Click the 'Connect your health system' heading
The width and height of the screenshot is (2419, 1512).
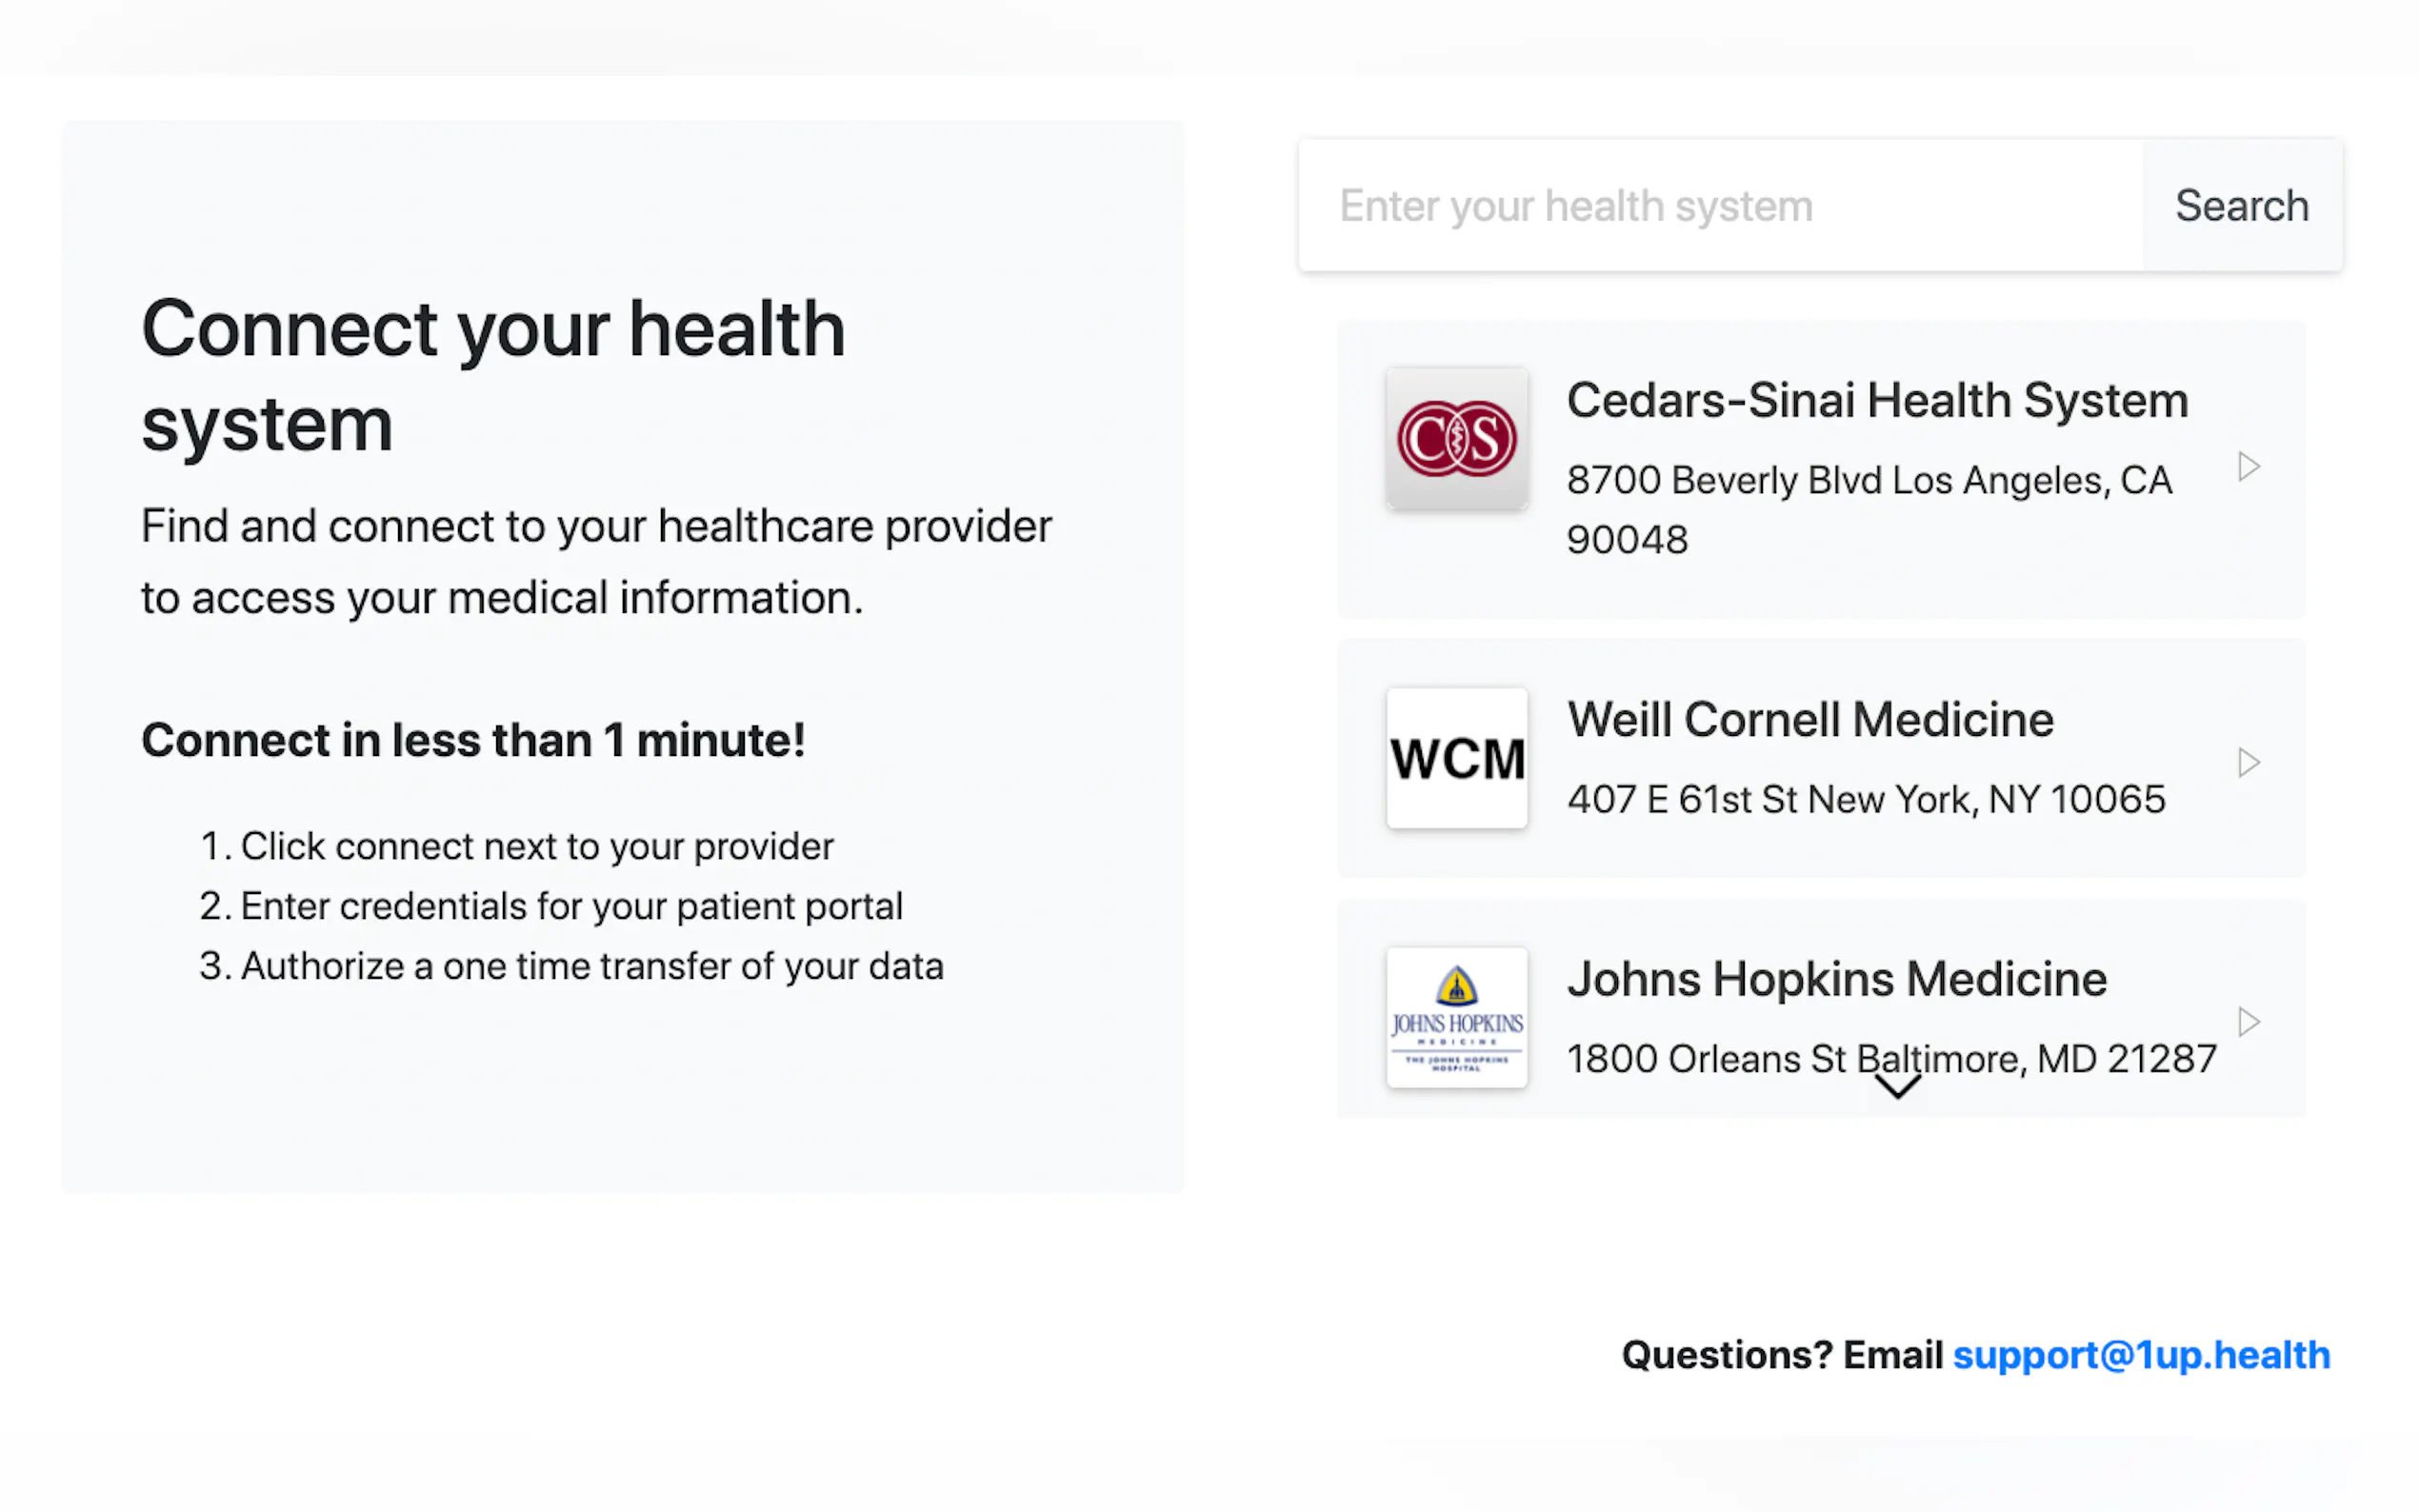pos(493,376)
